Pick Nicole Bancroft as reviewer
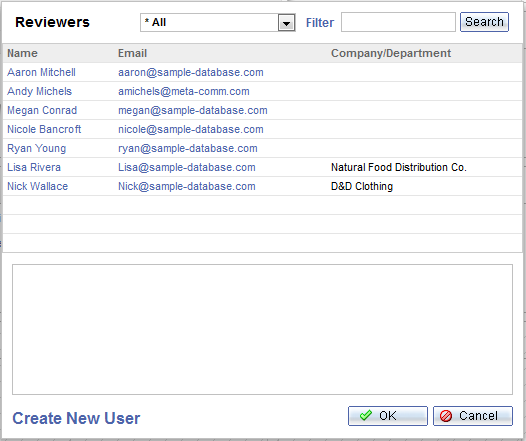The image size is (526, 441). pyautogui.click(x=44, y=129)
